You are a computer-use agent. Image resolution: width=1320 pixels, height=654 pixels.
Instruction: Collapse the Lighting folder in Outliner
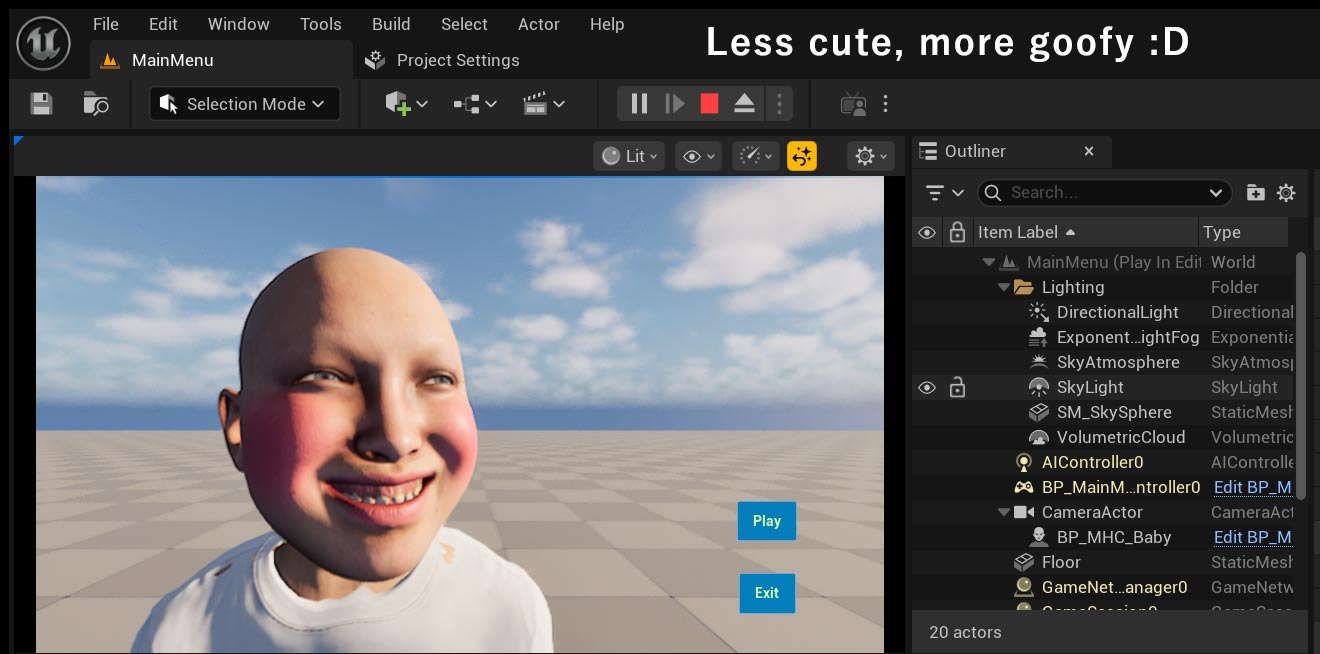(x=1004, y=288)
